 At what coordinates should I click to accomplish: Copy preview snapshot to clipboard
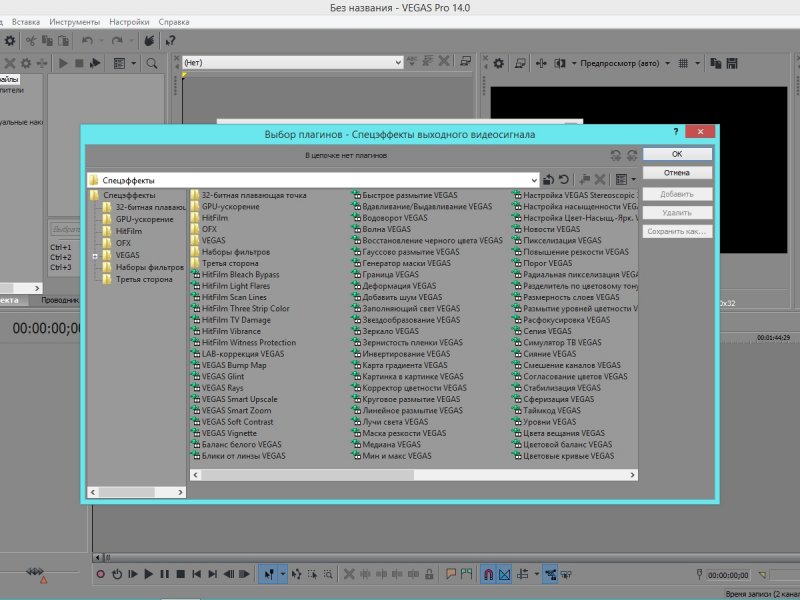click(716, 63)
